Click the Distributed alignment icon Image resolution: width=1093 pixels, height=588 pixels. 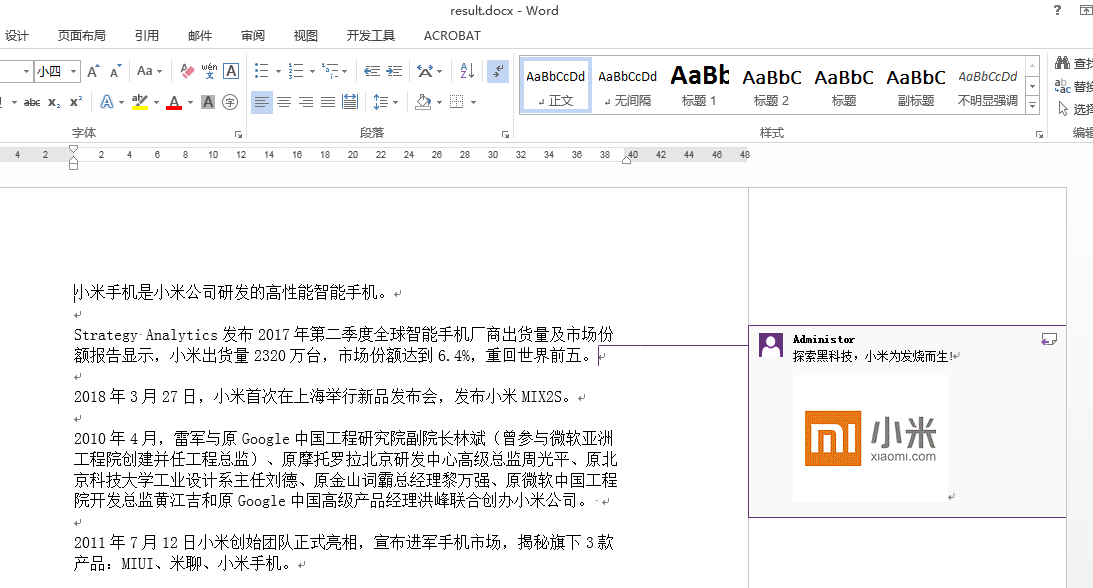[x=350, y=102]
